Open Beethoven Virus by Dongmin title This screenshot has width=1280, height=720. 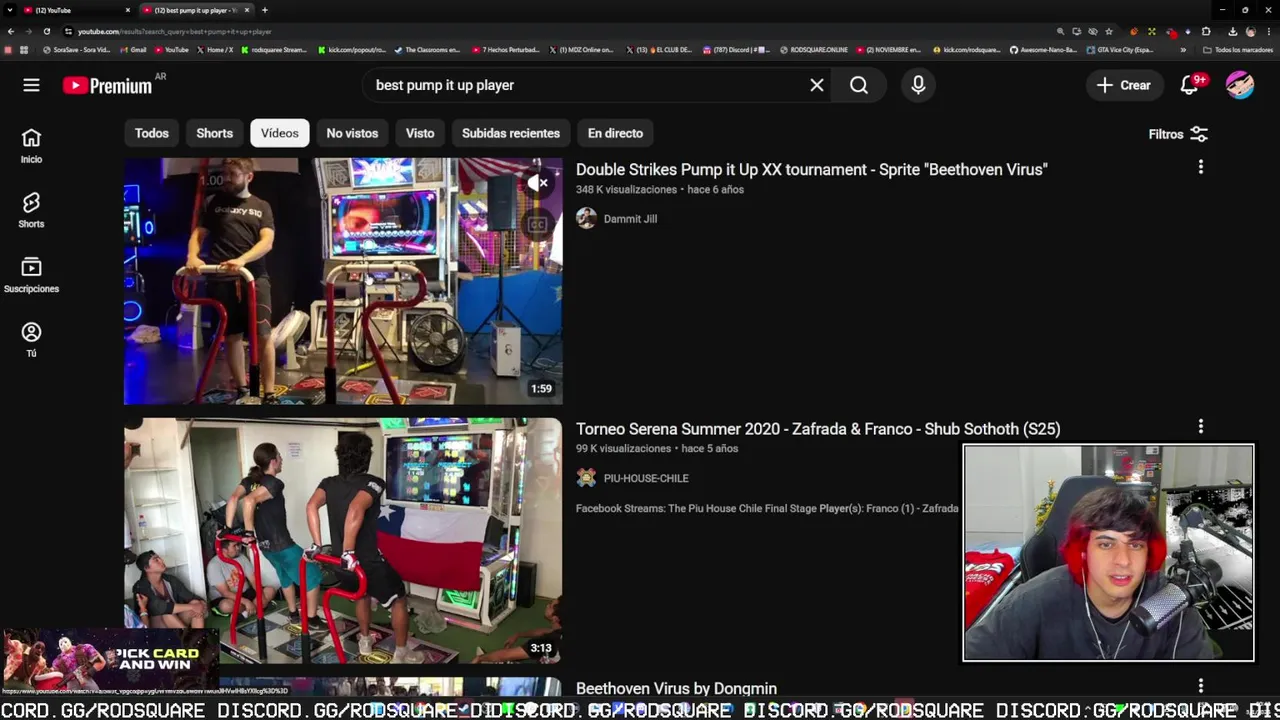(x=676, y=689)
